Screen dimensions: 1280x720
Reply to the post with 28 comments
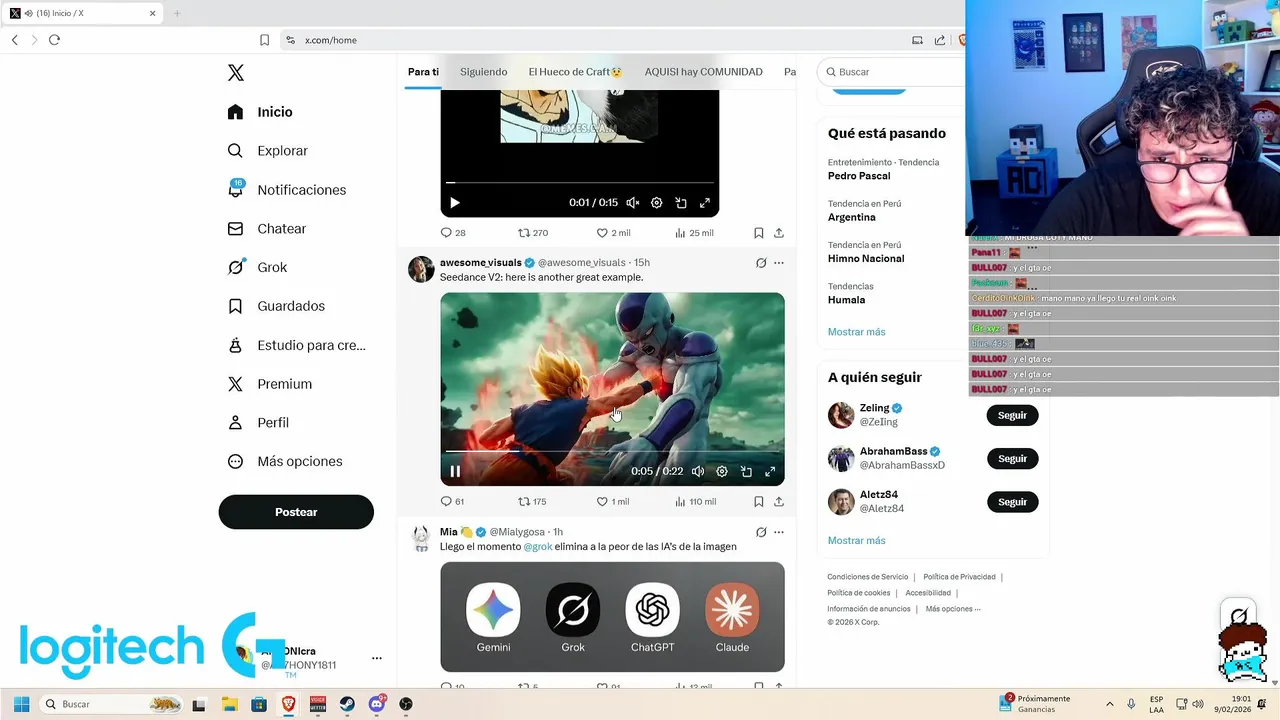click(x=453, y=233)
